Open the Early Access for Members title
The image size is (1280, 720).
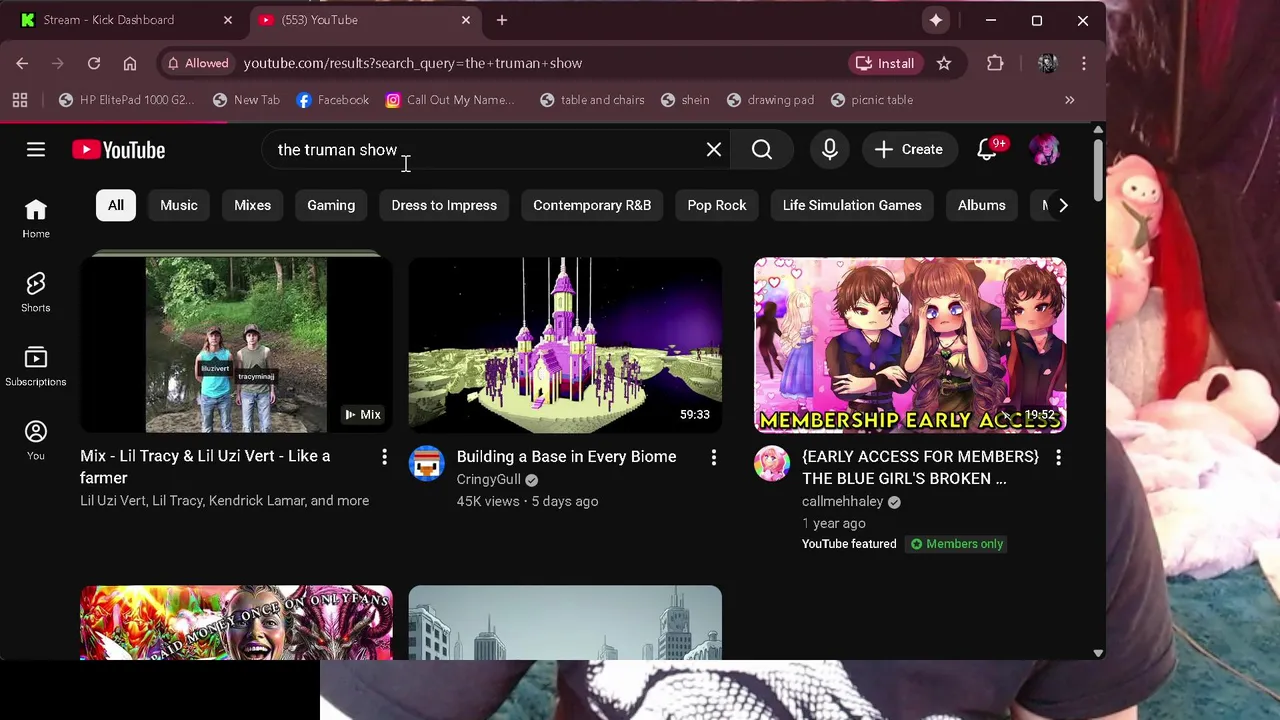pos(920,467)
